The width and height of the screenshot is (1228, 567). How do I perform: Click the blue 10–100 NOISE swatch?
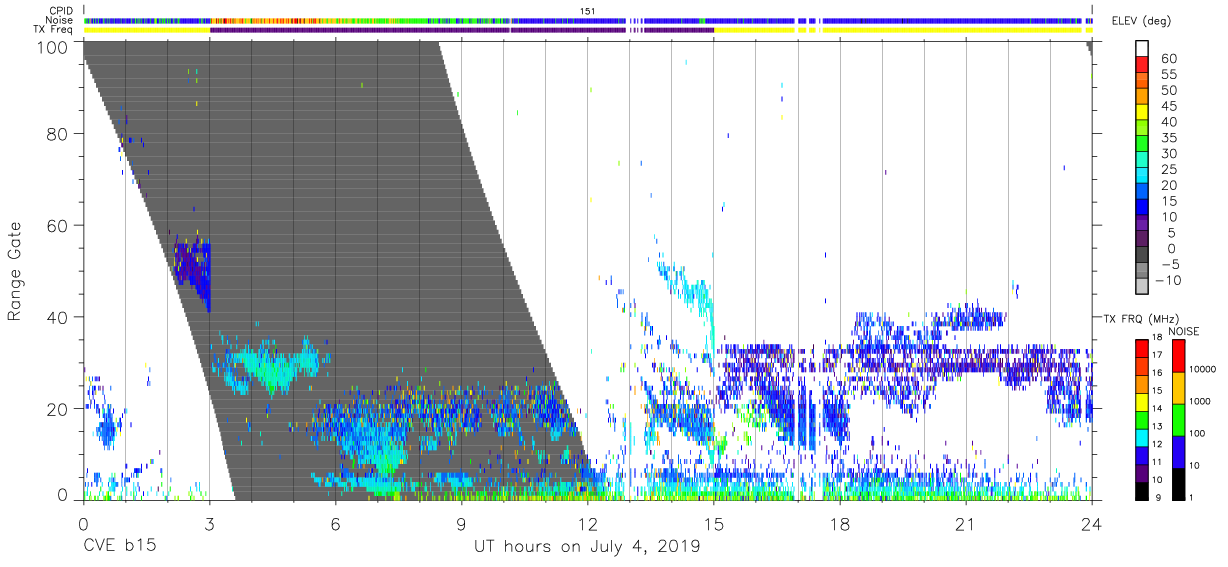point(1177,451)
